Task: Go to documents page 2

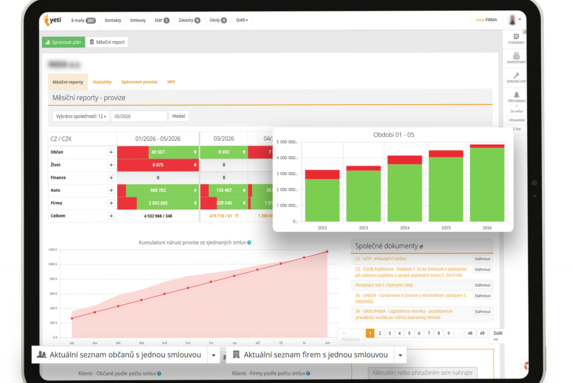Action: point(380,333)
